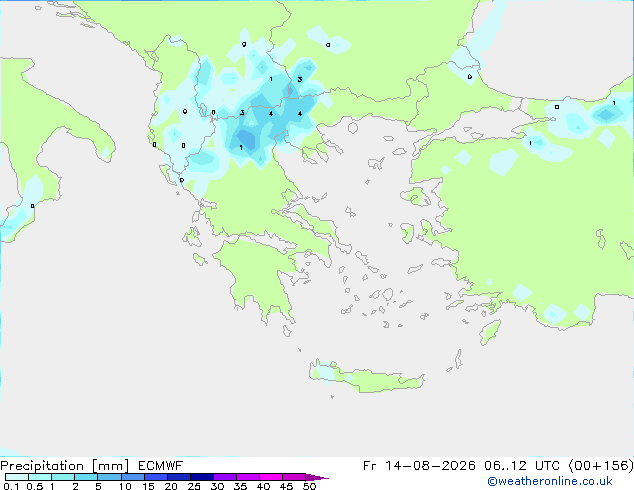Click the "ECMWF" model label
Screen dimensions: 634x490
(161, 466)
